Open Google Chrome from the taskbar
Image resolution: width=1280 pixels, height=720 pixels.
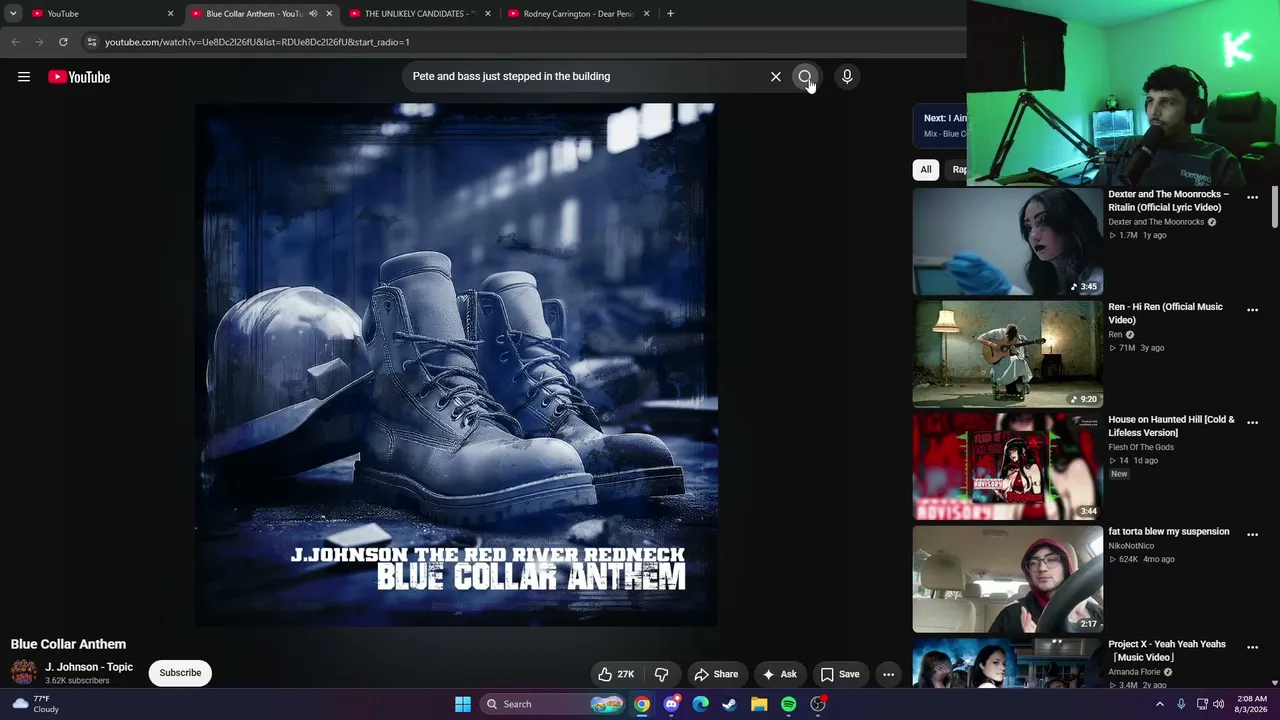[x=642, y=704]
